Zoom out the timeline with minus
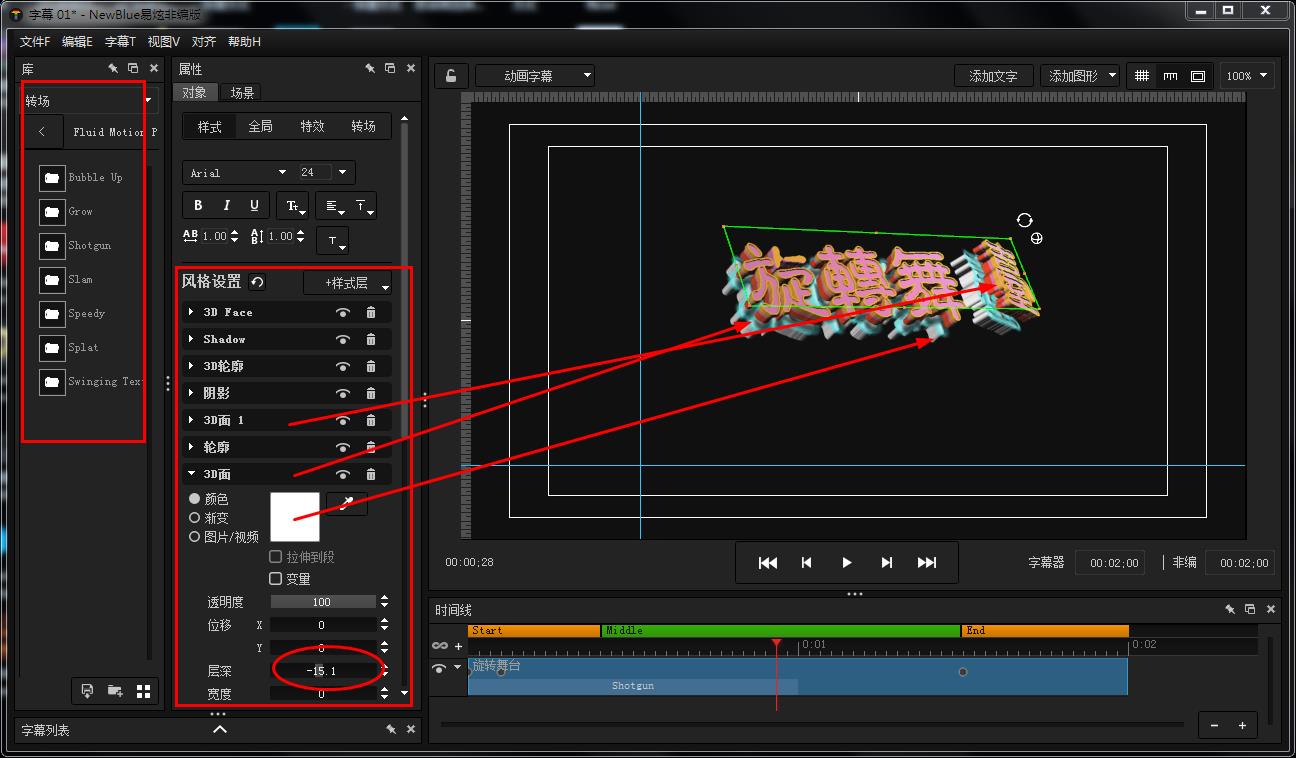1296x758 pixels. [1214, 726]
